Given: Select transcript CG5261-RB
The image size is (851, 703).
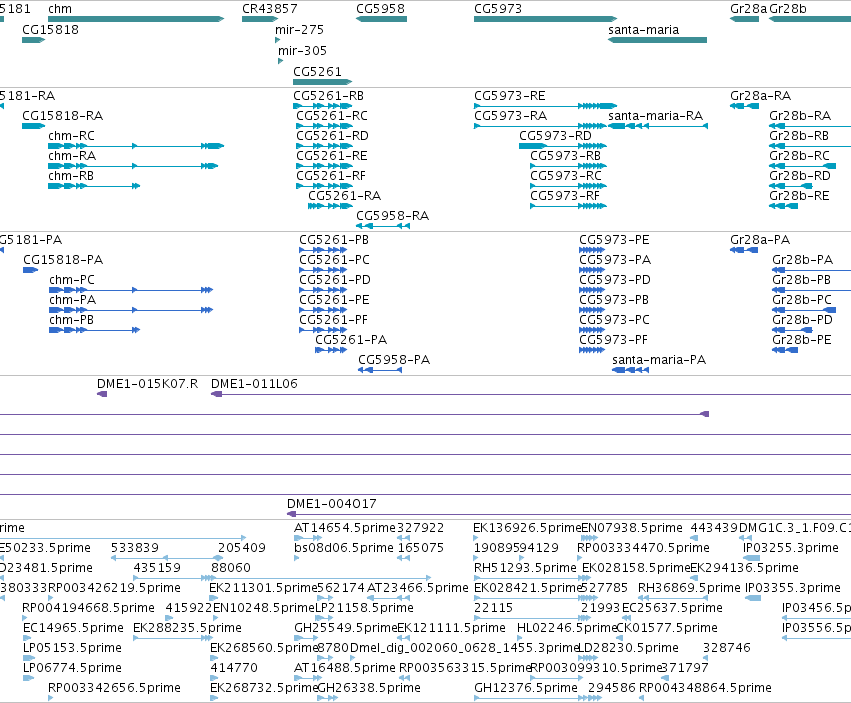Looking at the screenshot, I should (322, 106).
